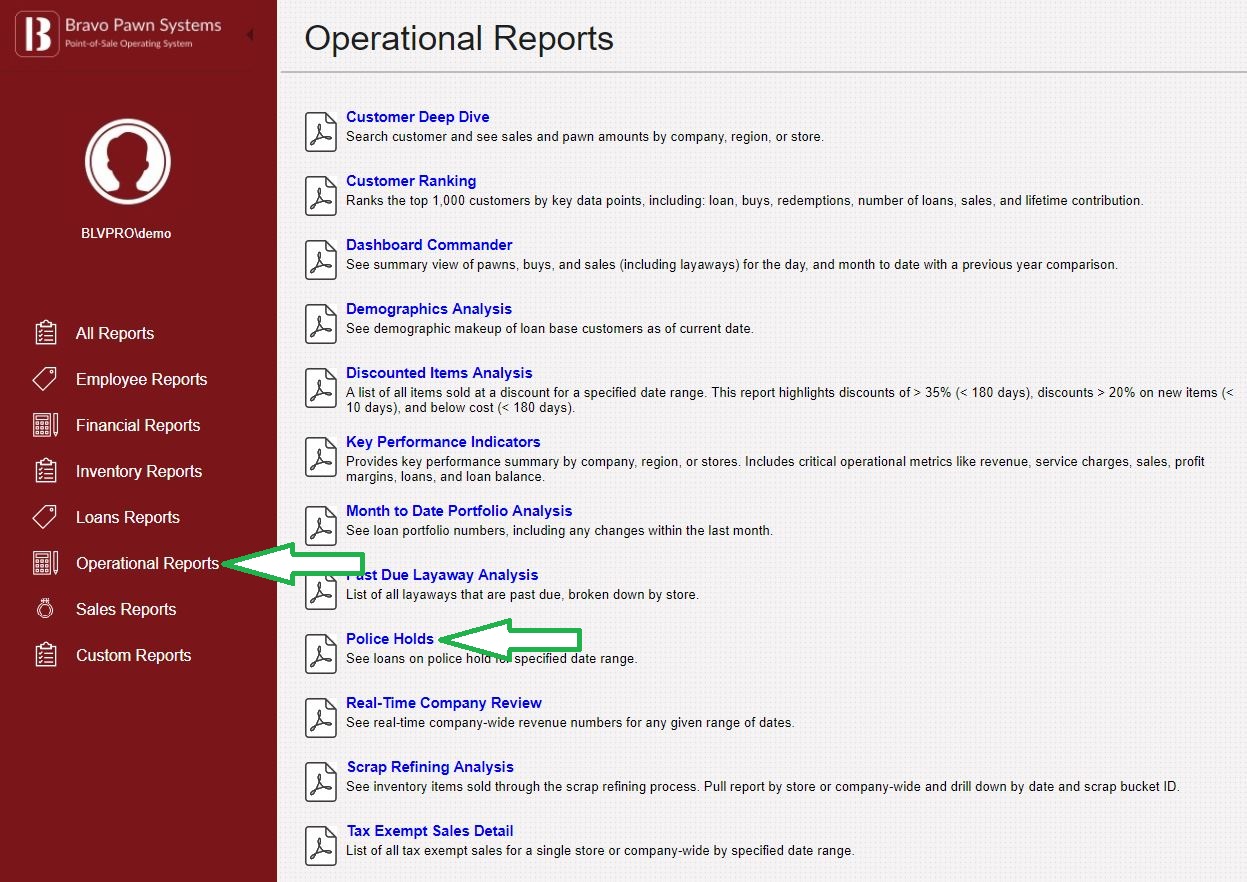
Task: Click the Operational Reports calculator icon
Action: point(45,563)
